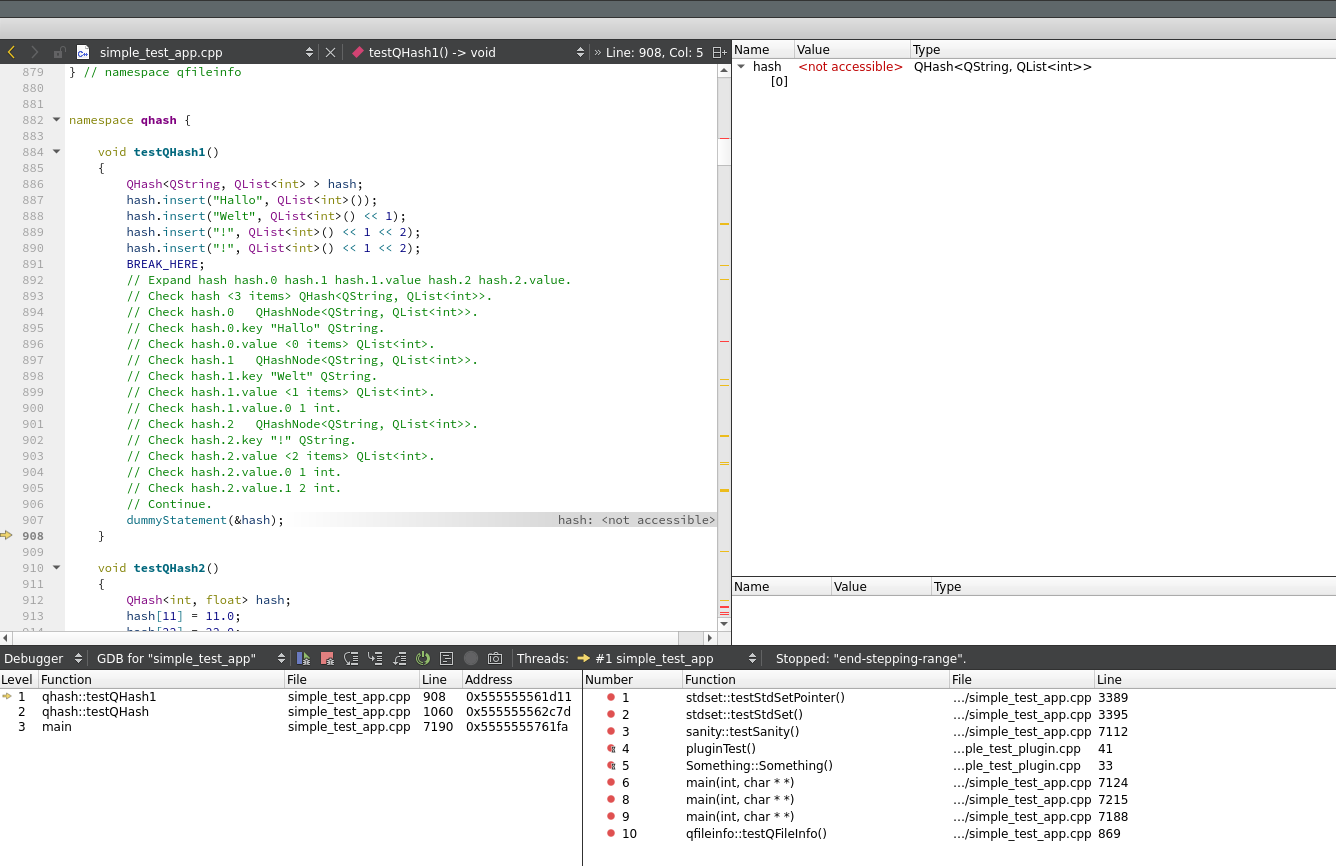Fold the testQHash1 function at line 884
Screen dimensions: 1336x866
[x=56, y=152]
